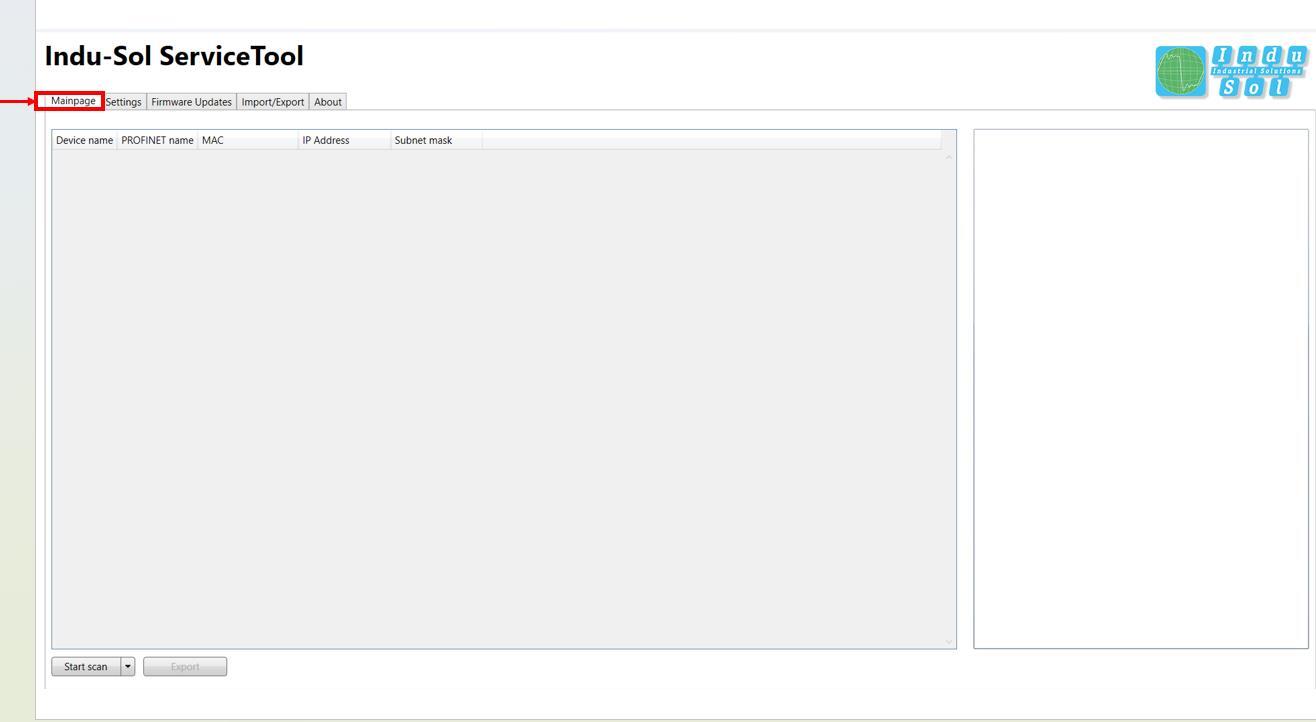Click the device list scrollbar down arrow
The width and height of the screenshot is (1316, 722).
(x=949, y=642)
